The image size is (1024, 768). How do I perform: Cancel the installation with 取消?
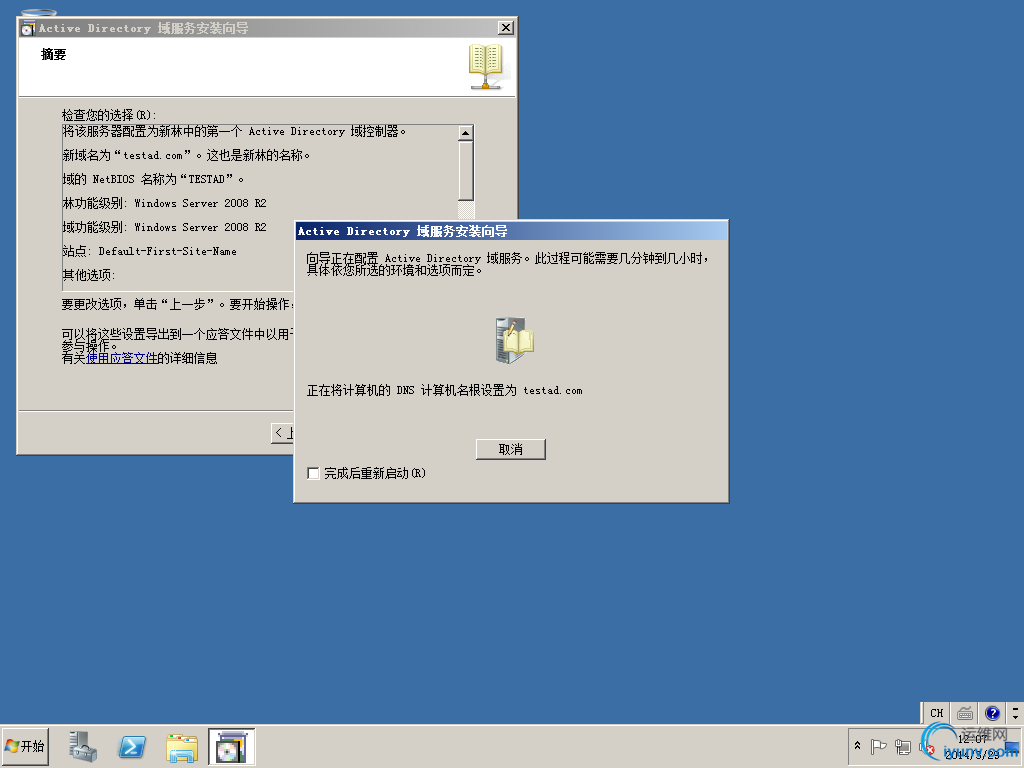click(510, 448)
